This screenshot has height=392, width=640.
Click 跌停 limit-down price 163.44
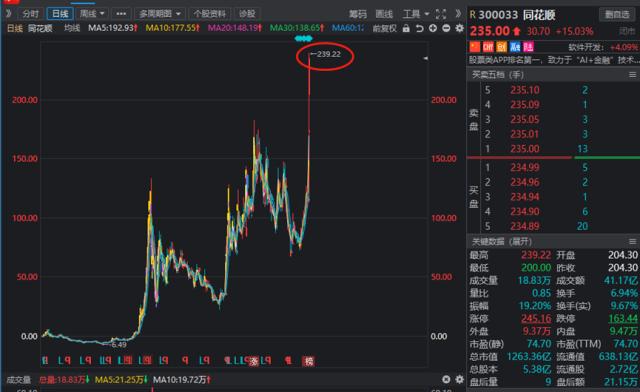(623, 318)
